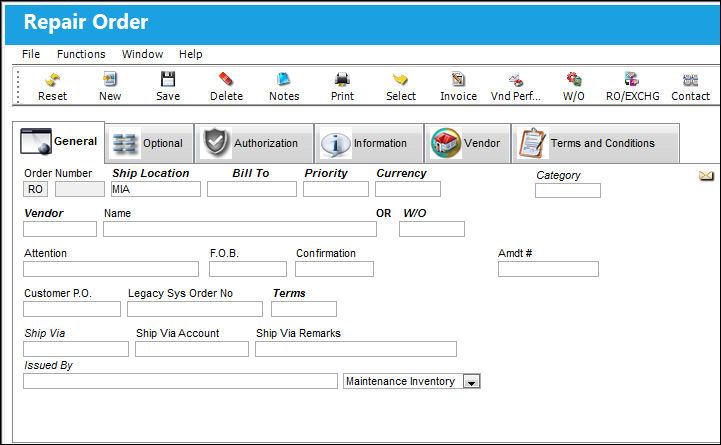Switch to the Terms and Conditions tab
Screen dimensions: 721x445
pos(595,143)
